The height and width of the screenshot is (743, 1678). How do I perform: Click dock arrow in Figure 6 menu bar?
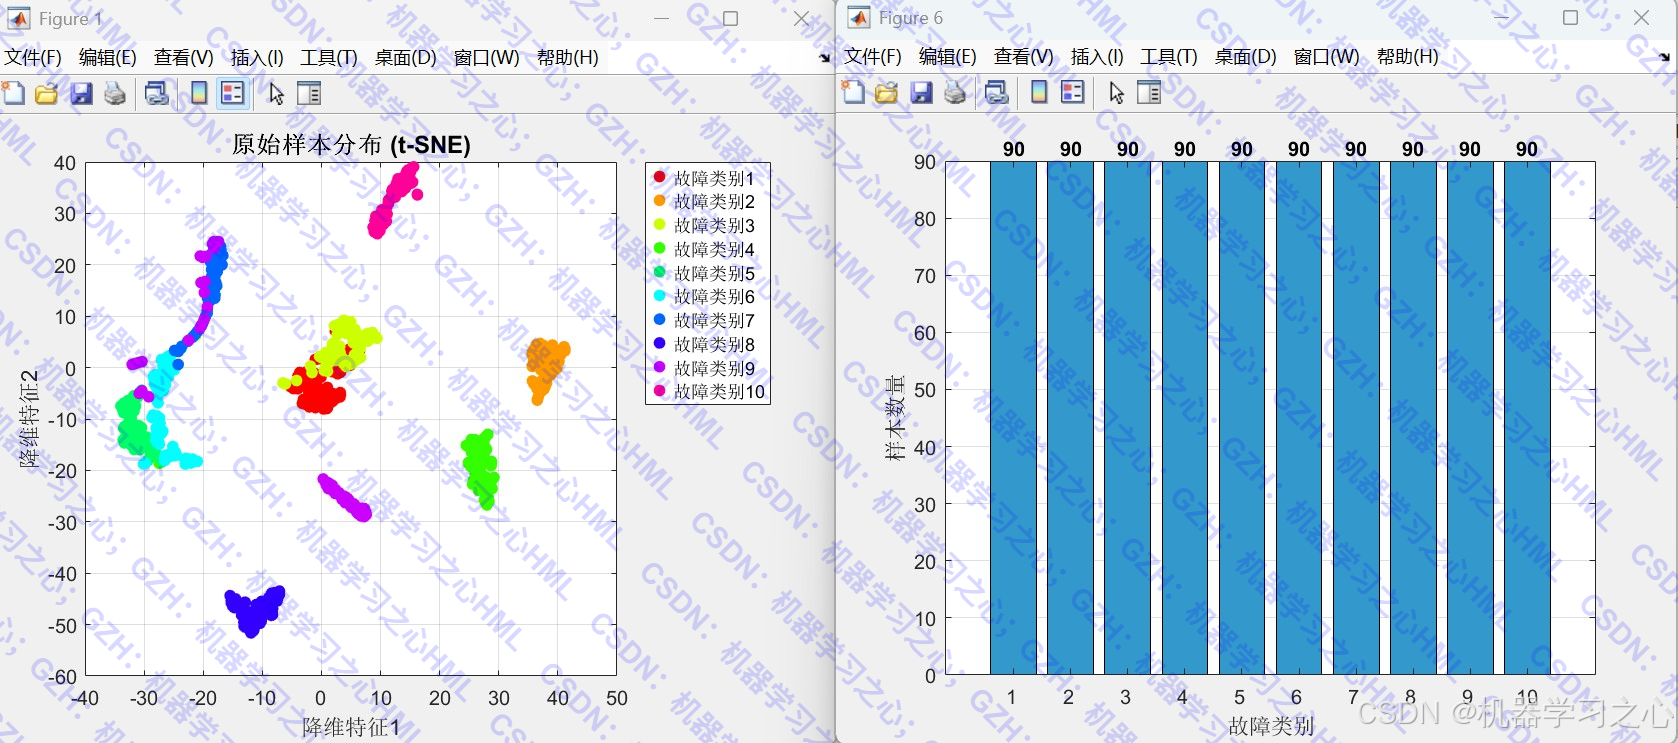pos(1665,57)
